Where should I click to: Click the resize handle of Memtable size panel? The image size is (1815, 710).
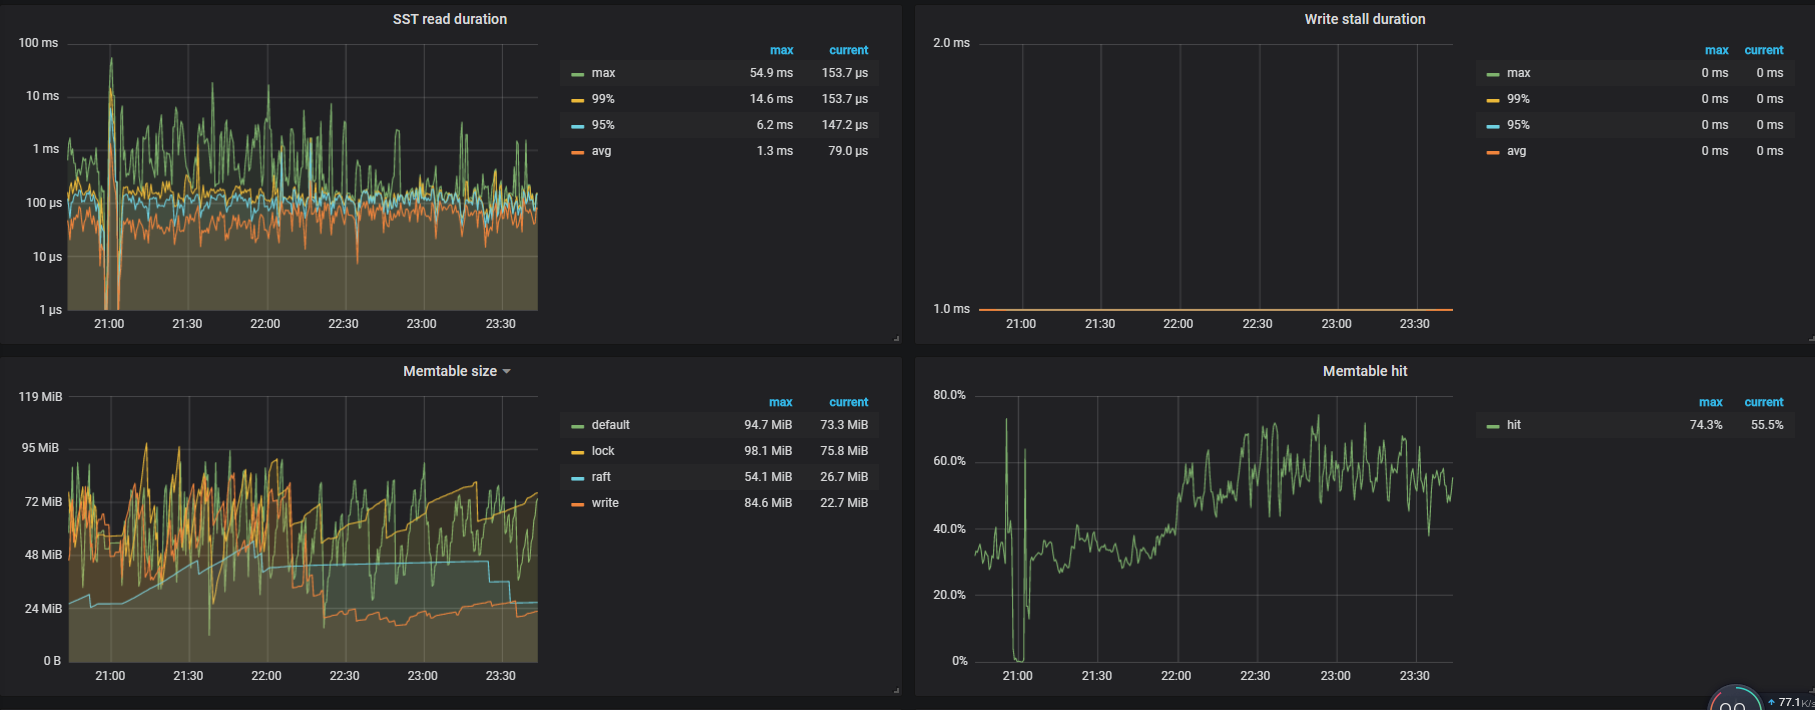pos(896,691)
